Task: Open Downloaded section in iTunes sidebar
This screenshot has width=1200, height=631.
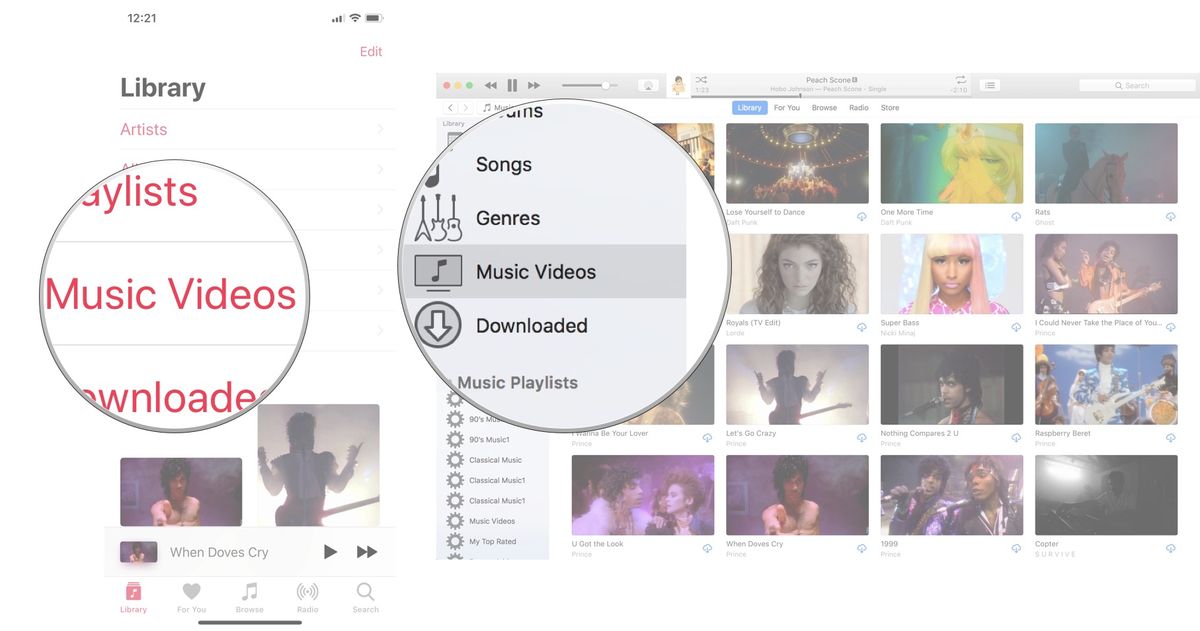Action: click(531, 325)
